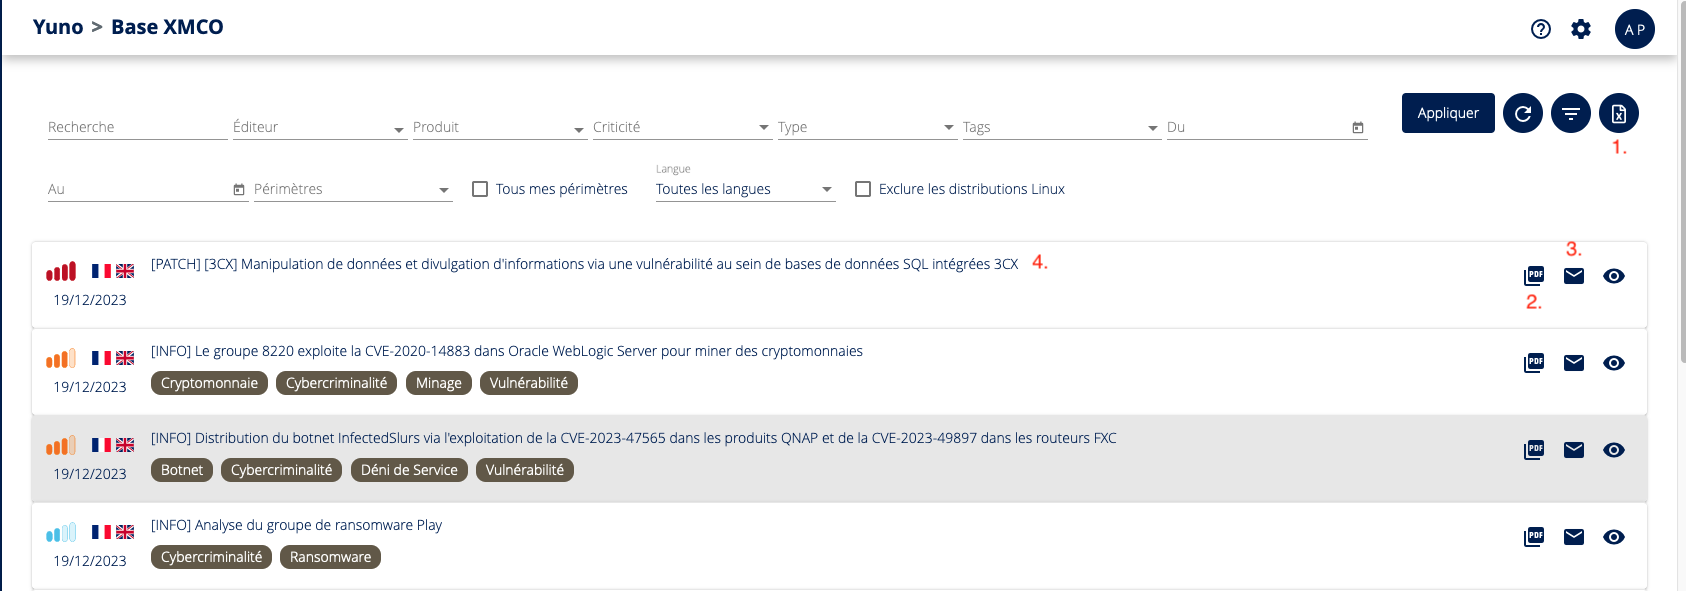Click the Excel export icon
1686x591 pixels.
[x=1618, y=114]
